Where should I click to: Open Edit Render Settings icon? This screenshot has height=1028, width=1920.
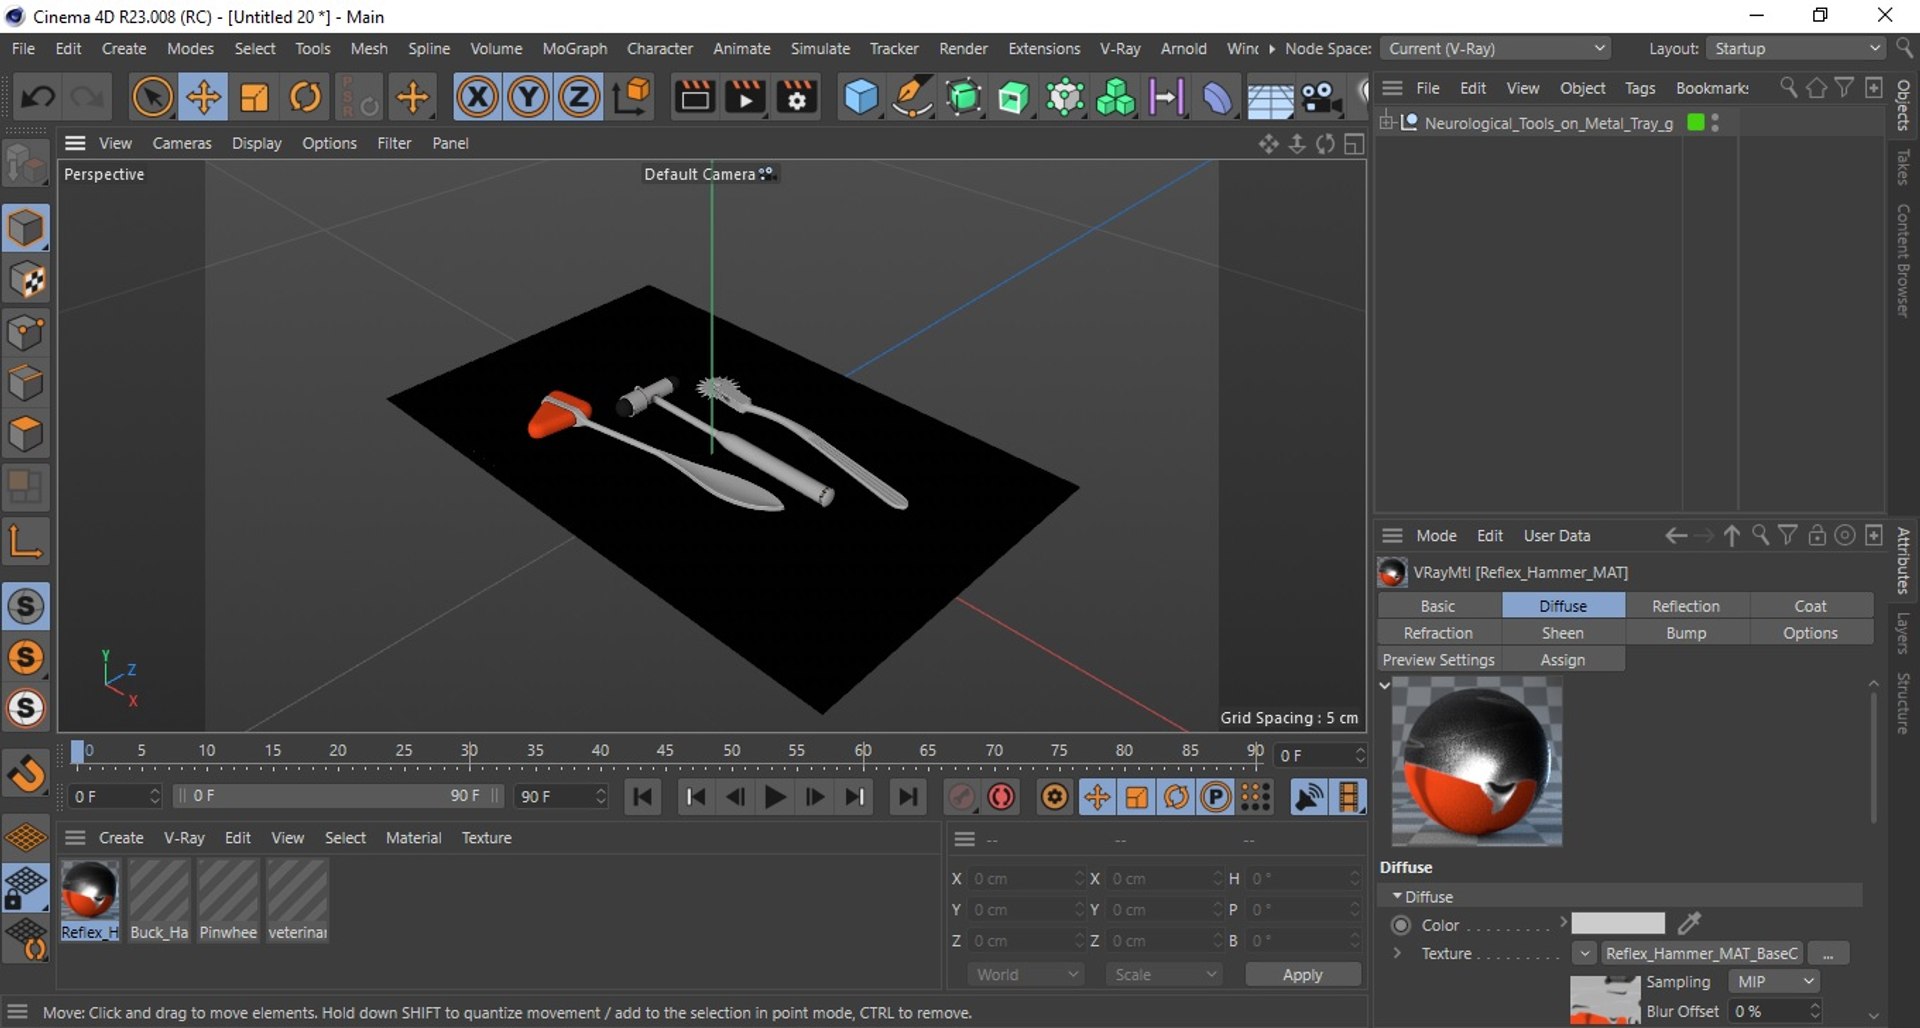pyautogui.click(x=797, y=97)
